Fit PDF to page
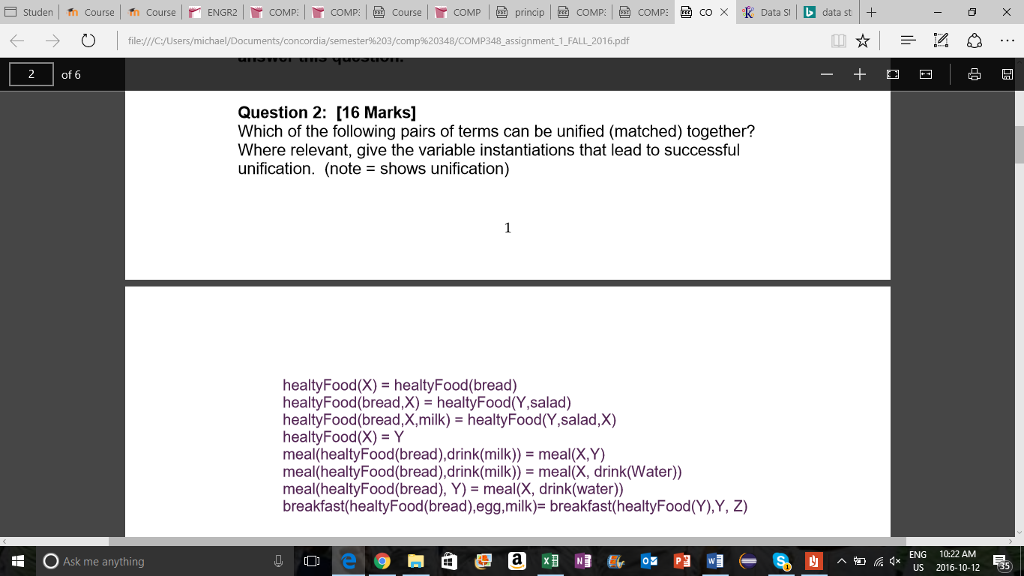1024x576 pixels. (x=893, y=74)
